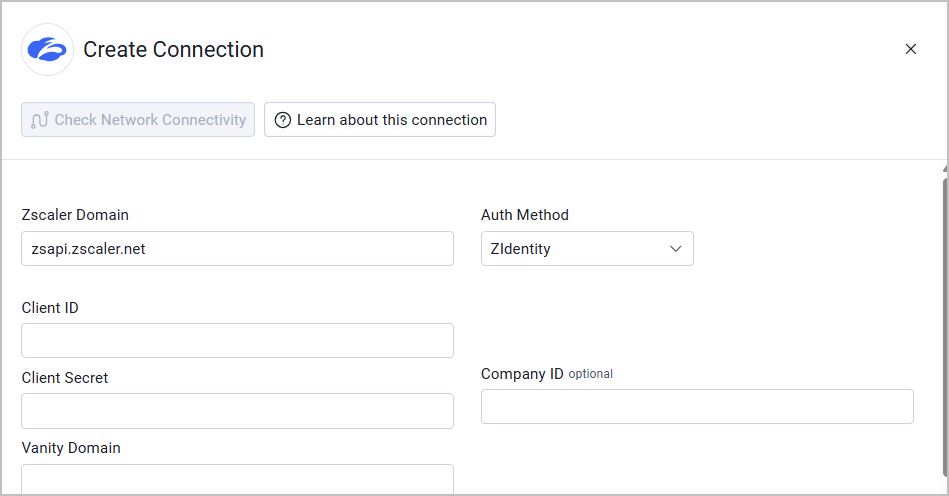Click the Create Connection title text

coord(173,50)
